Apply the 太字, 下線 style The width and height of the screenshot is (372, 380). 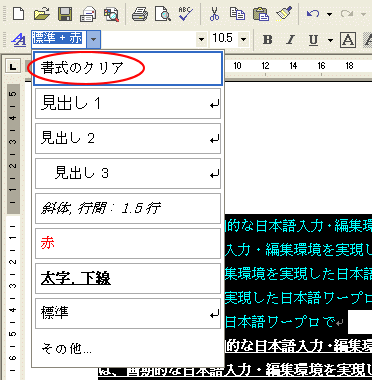click(128, 279)
